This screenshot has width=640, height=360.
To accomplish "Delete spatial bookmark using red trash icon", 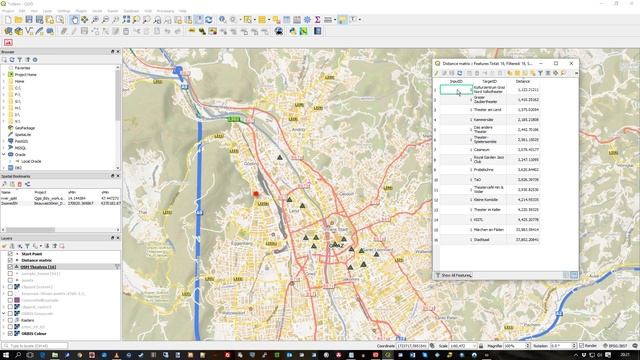I will pyautogui.click(x=20, y=184).
